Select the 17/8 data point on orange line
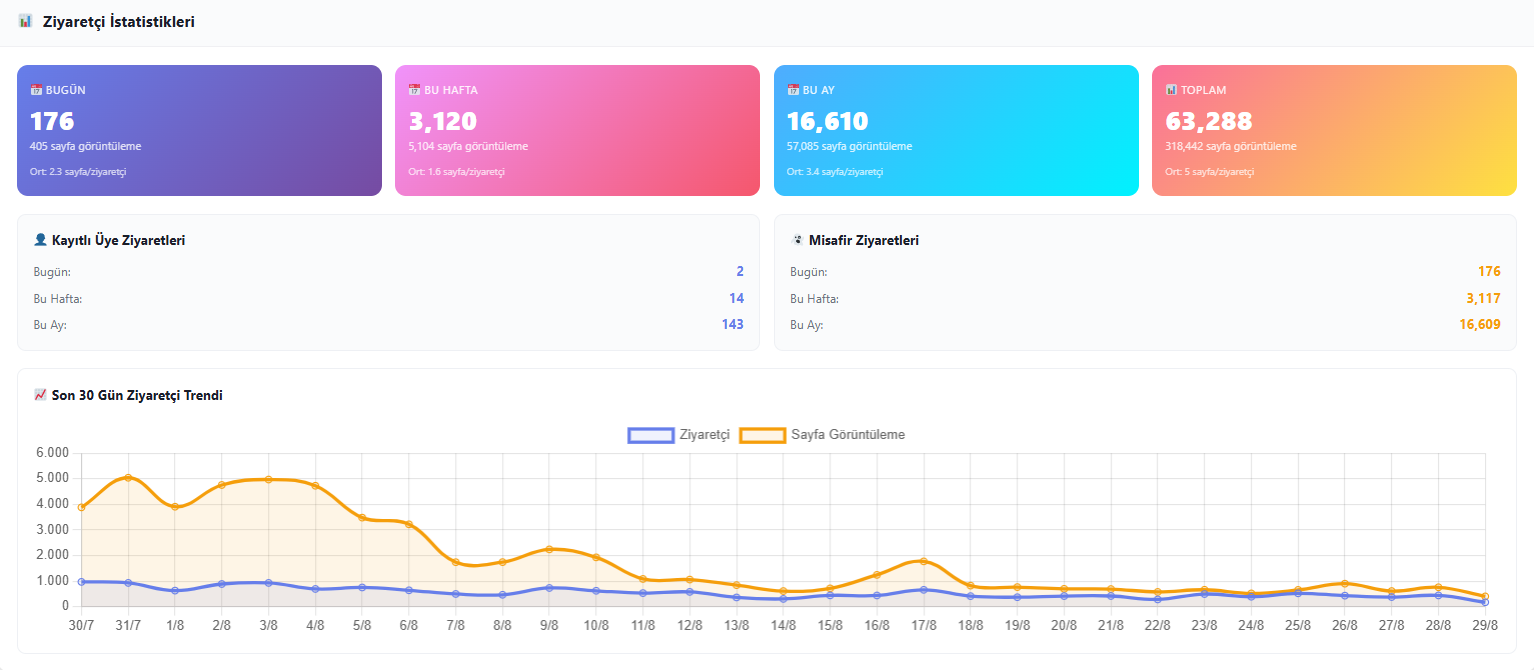 click(x=924, y=561)
